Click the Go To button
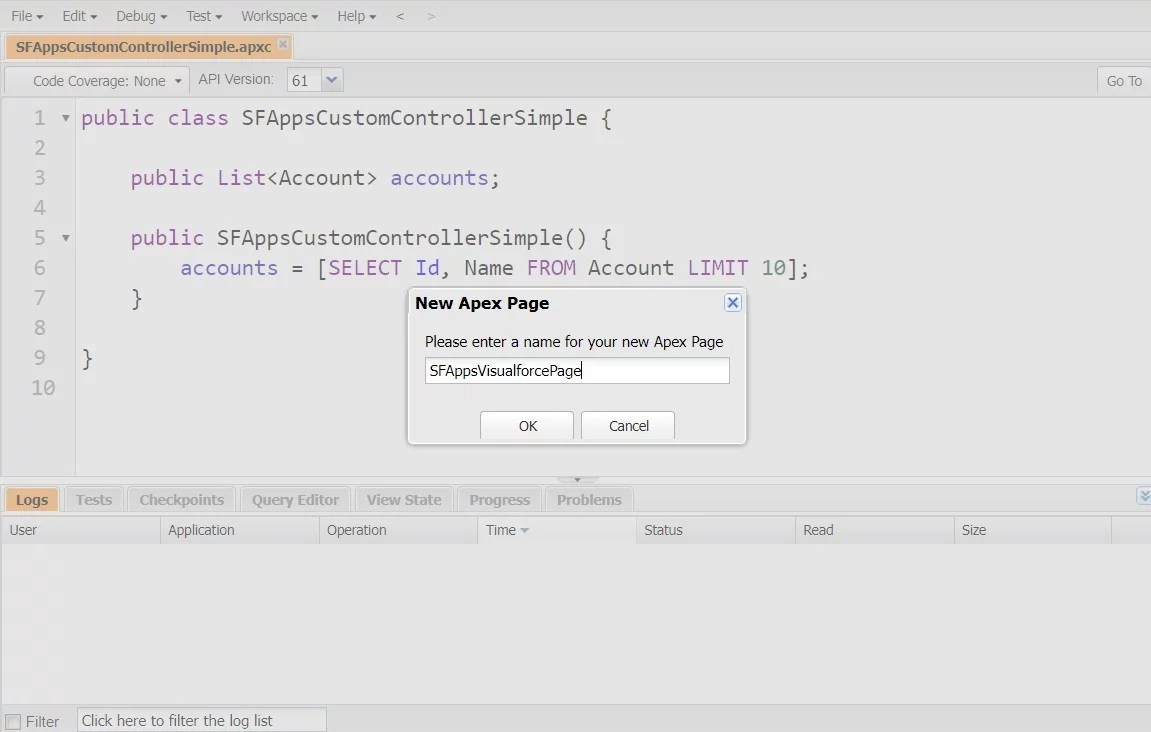 point(1123,80)
